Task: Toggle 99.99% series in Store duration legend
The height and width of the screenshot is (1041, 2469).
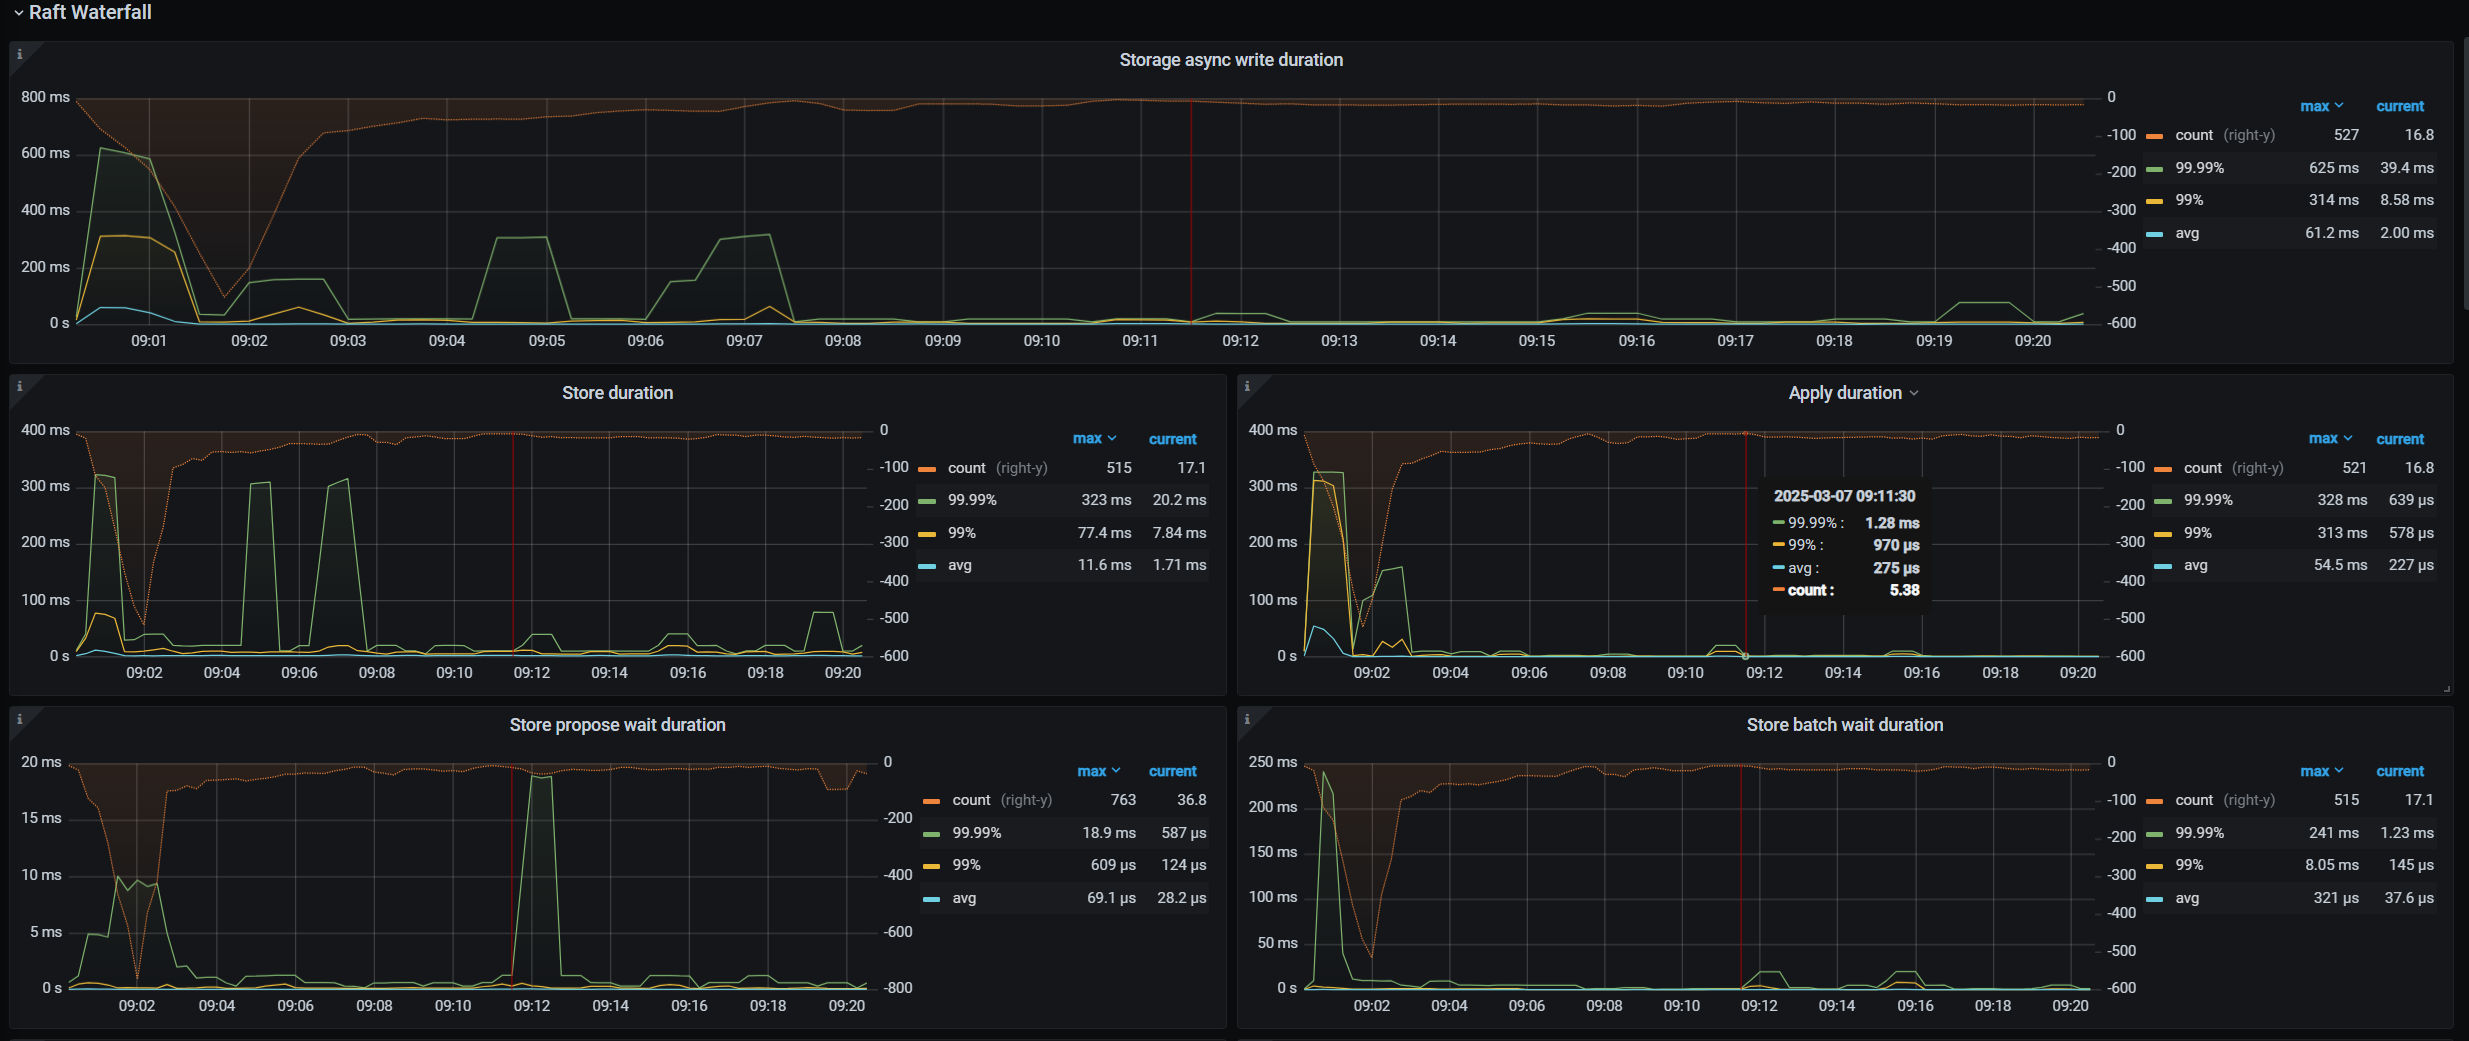Action: point(972,500)
